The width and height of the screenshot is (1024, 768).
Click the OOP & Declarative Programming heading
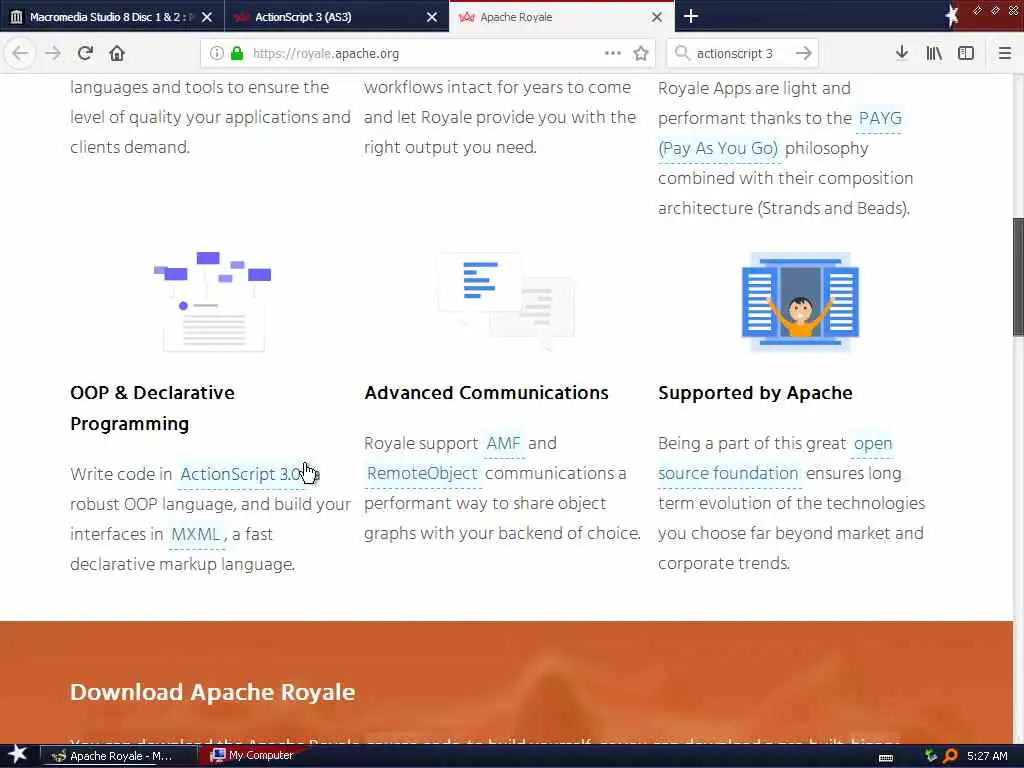[x=152, y=408]
